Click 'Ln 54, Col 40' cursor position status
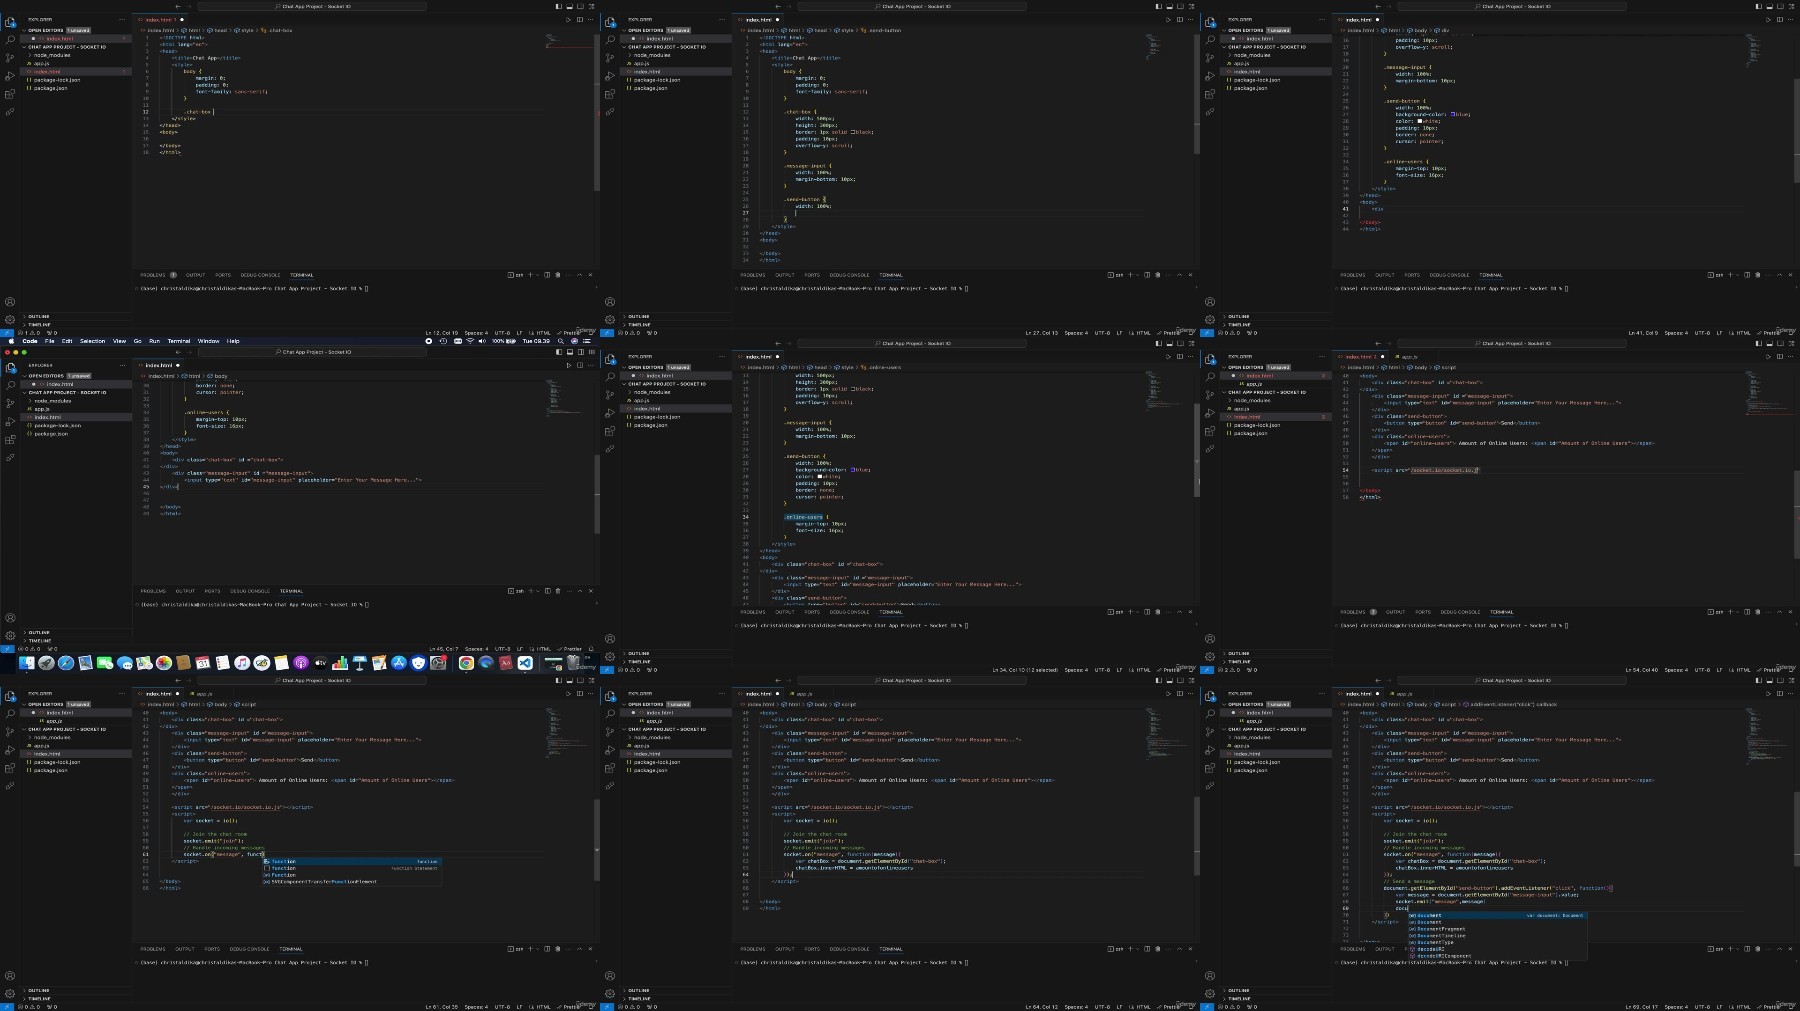 pos(1642,670)
